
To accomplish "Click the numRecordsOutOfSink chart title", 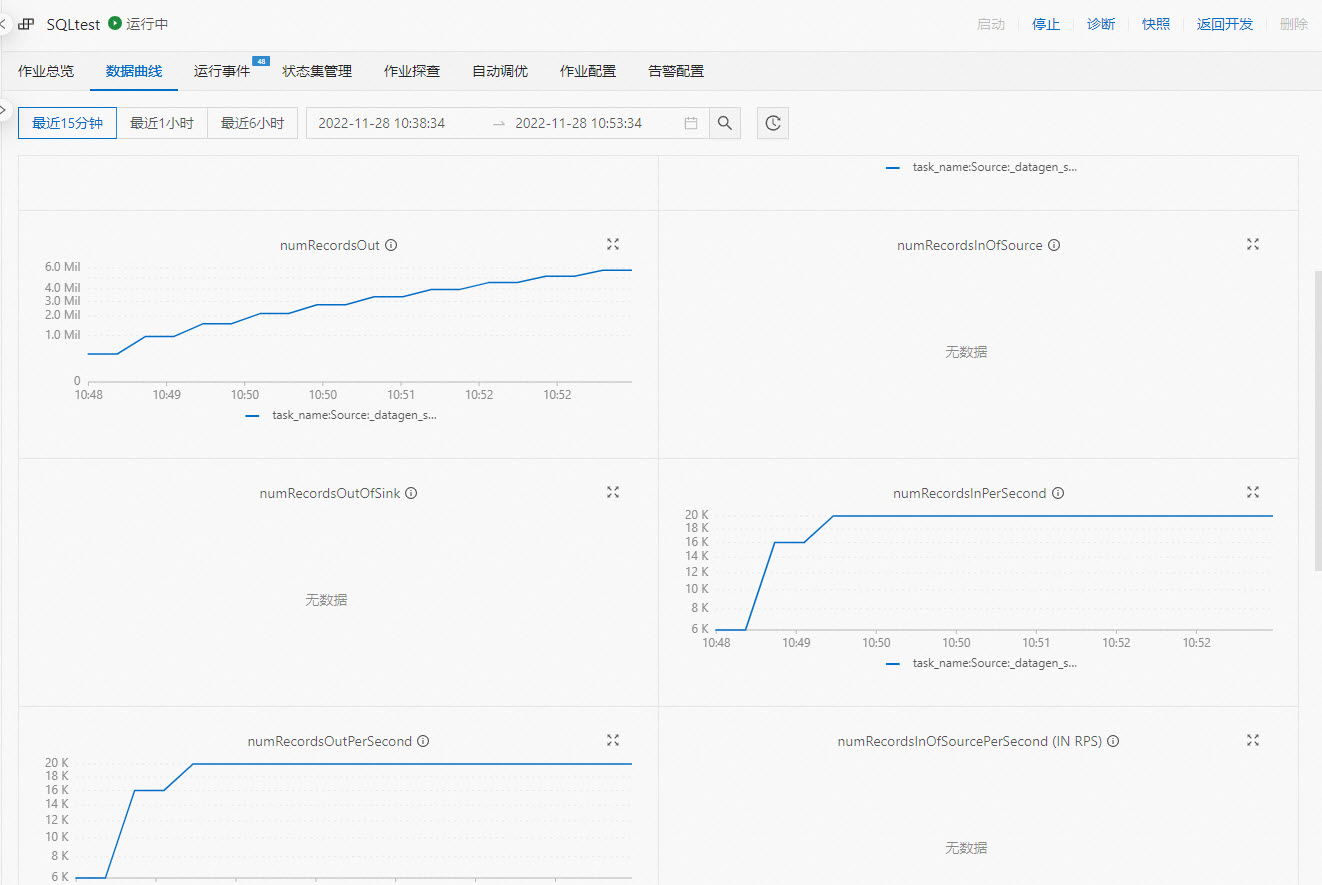I will (330, 493).
